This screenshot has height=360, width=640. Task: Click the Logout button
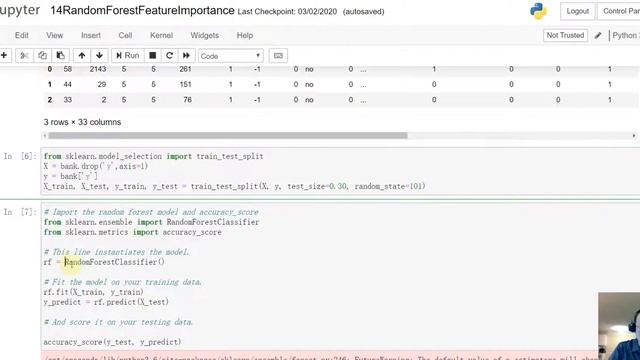point(578,11)
